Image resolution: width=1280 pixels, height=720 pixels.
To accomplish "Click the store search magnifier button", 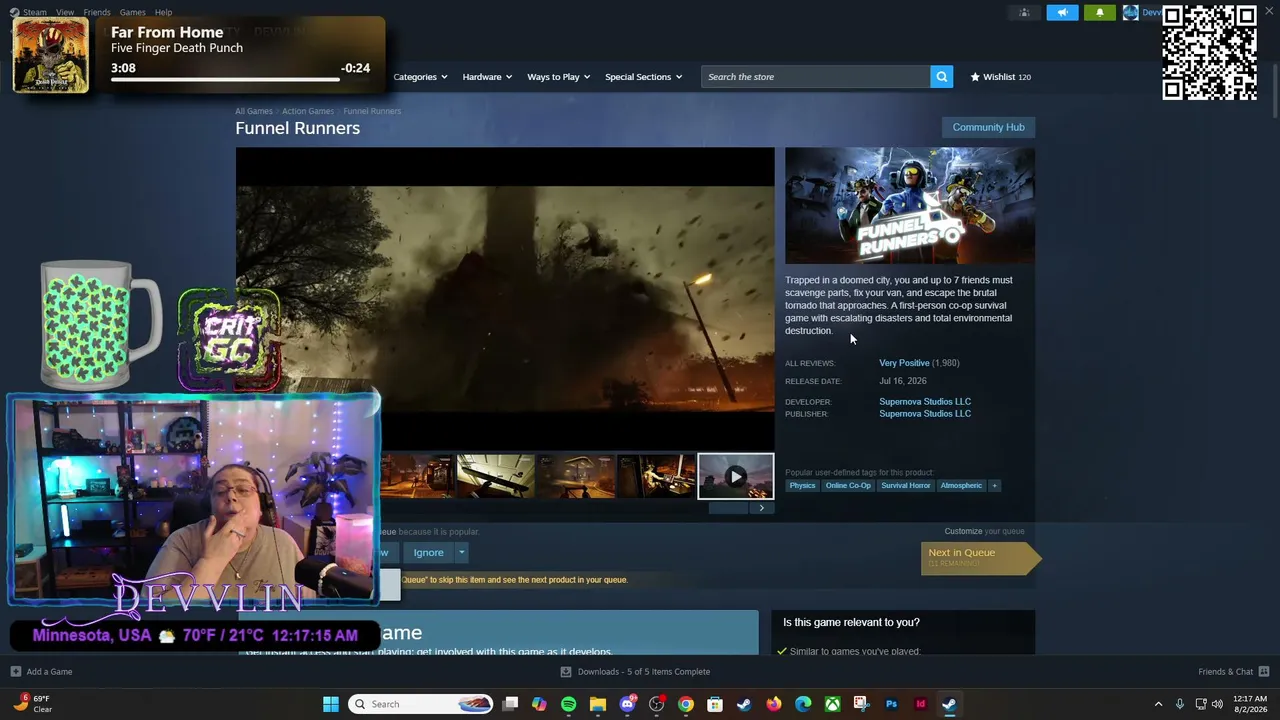I will pos(941,77).
